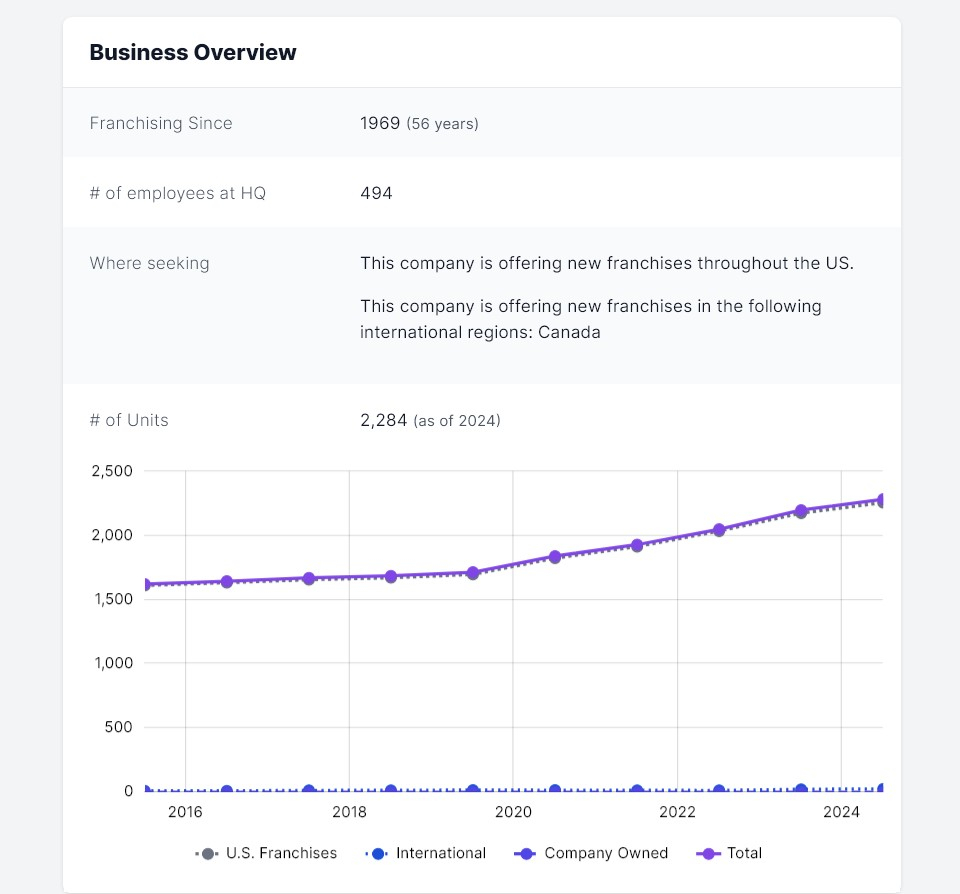This screenshot has width=960, height=894.
Task: Hide the Company Owned series via legend
Action: (605, 853)
